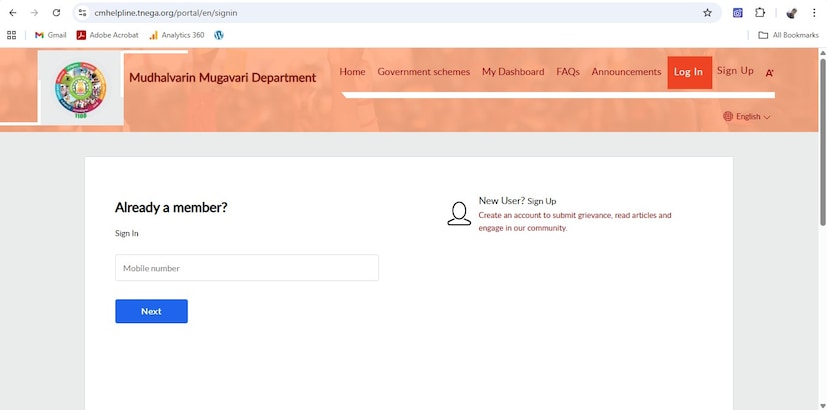827x410 pixels.
Task: Expand the English language dropdown
Action: [x=747, y=117]
